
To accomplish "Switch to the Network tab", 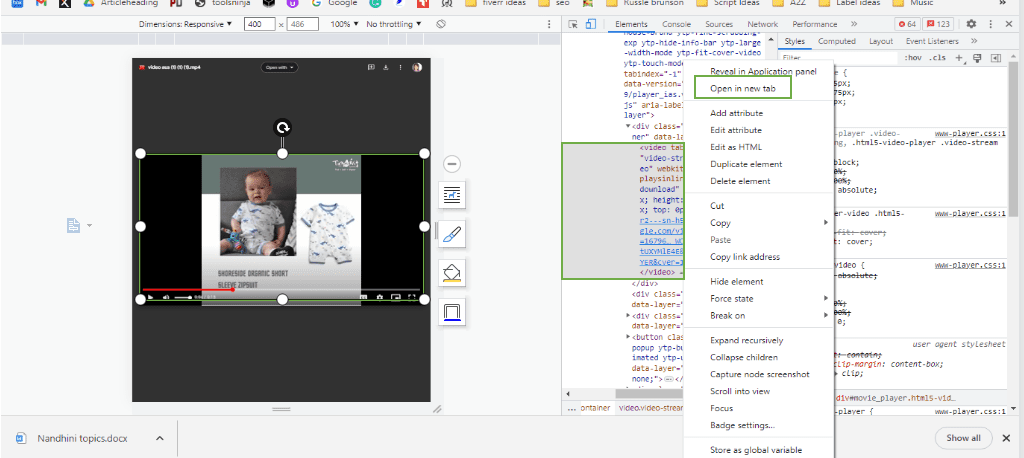I will (762, 24).
